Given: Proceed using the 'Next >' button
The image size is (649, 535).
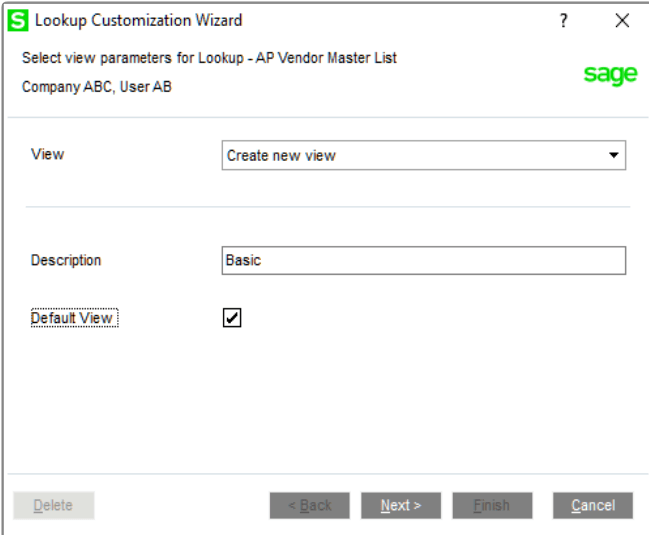Looking at the screenshot, I should click(401, 506).
